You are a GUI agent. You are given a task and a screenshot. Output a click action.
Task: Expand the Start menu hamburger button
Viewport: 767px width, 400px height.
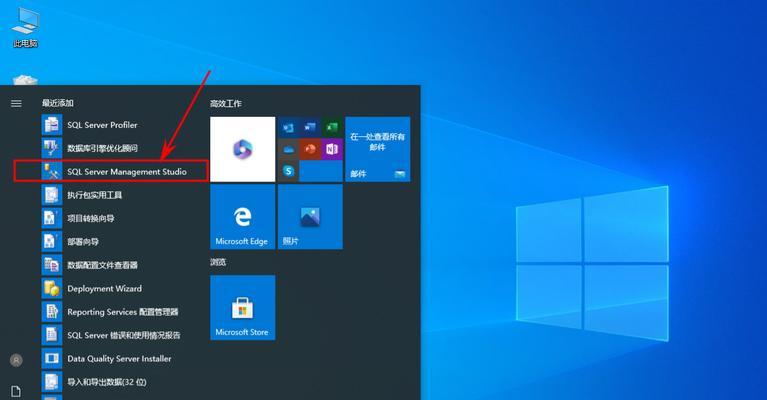(16, 103)
